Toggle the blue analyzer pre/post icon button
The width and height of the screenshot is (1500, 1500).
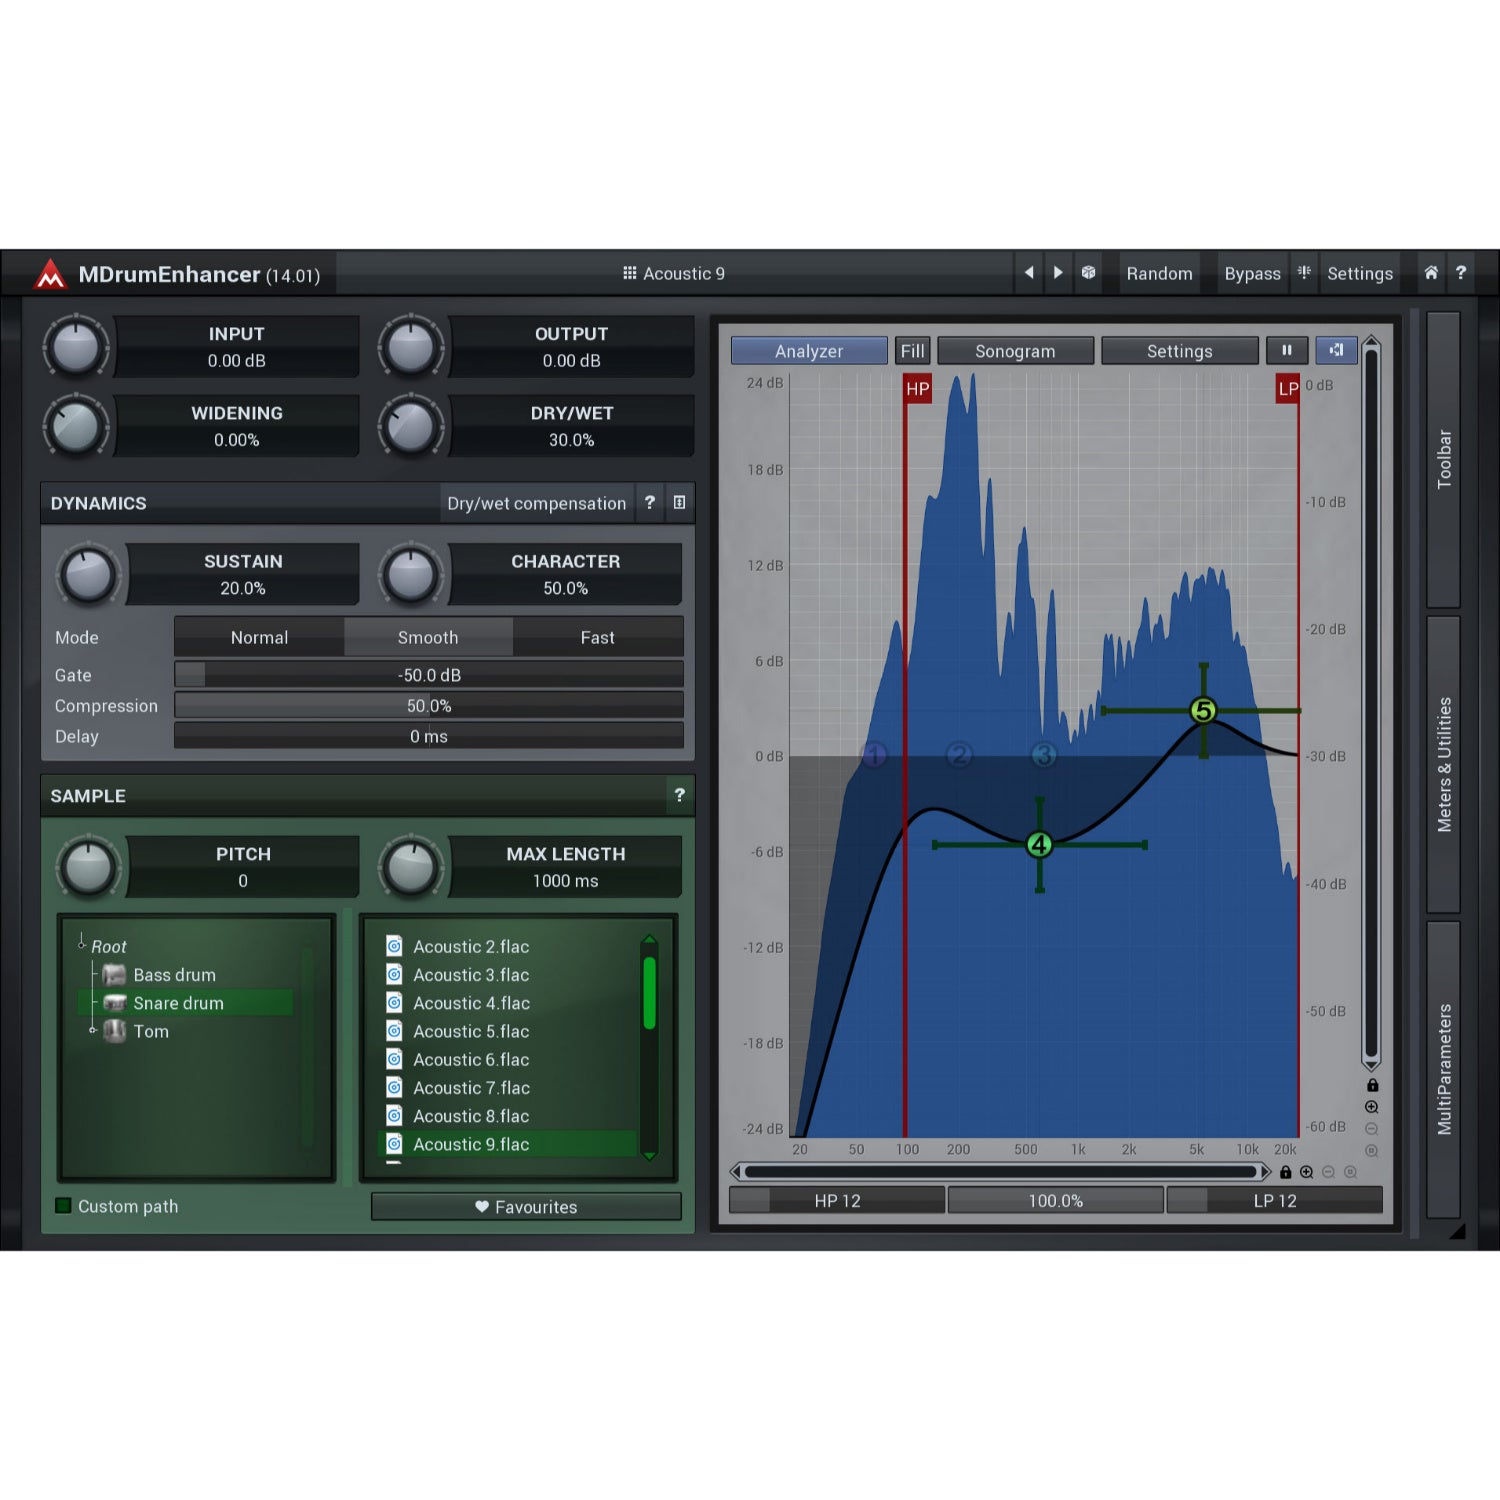click(1336, 350)
